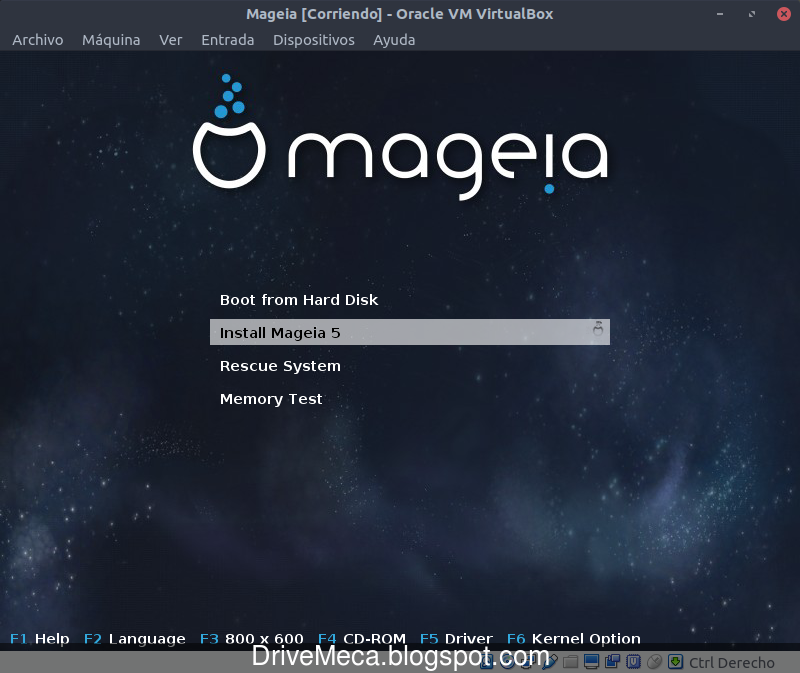
Task: Open the network status icon
Action: (526, 662)
